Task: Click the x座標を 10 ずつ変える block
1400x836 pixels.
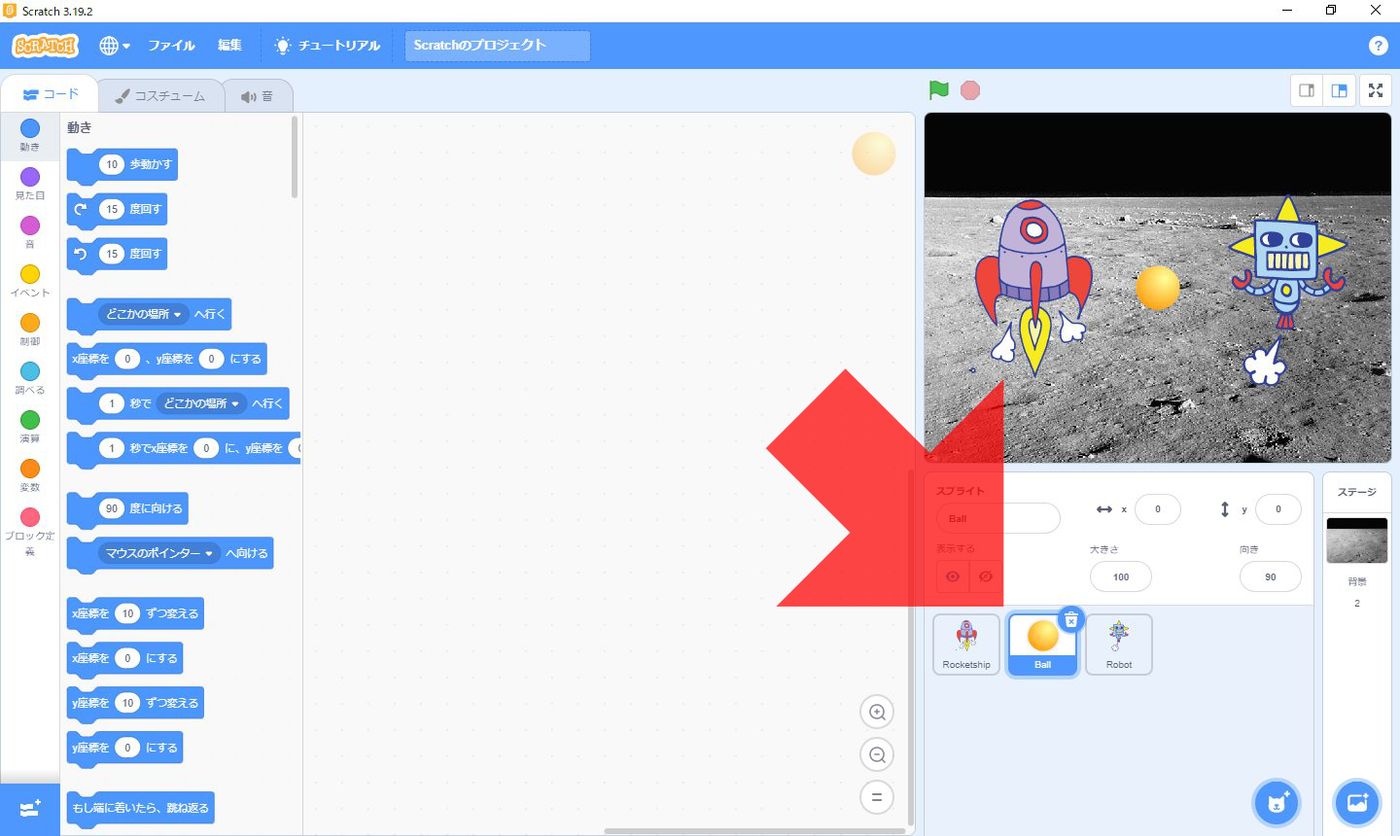Action: tap(135, 613)
